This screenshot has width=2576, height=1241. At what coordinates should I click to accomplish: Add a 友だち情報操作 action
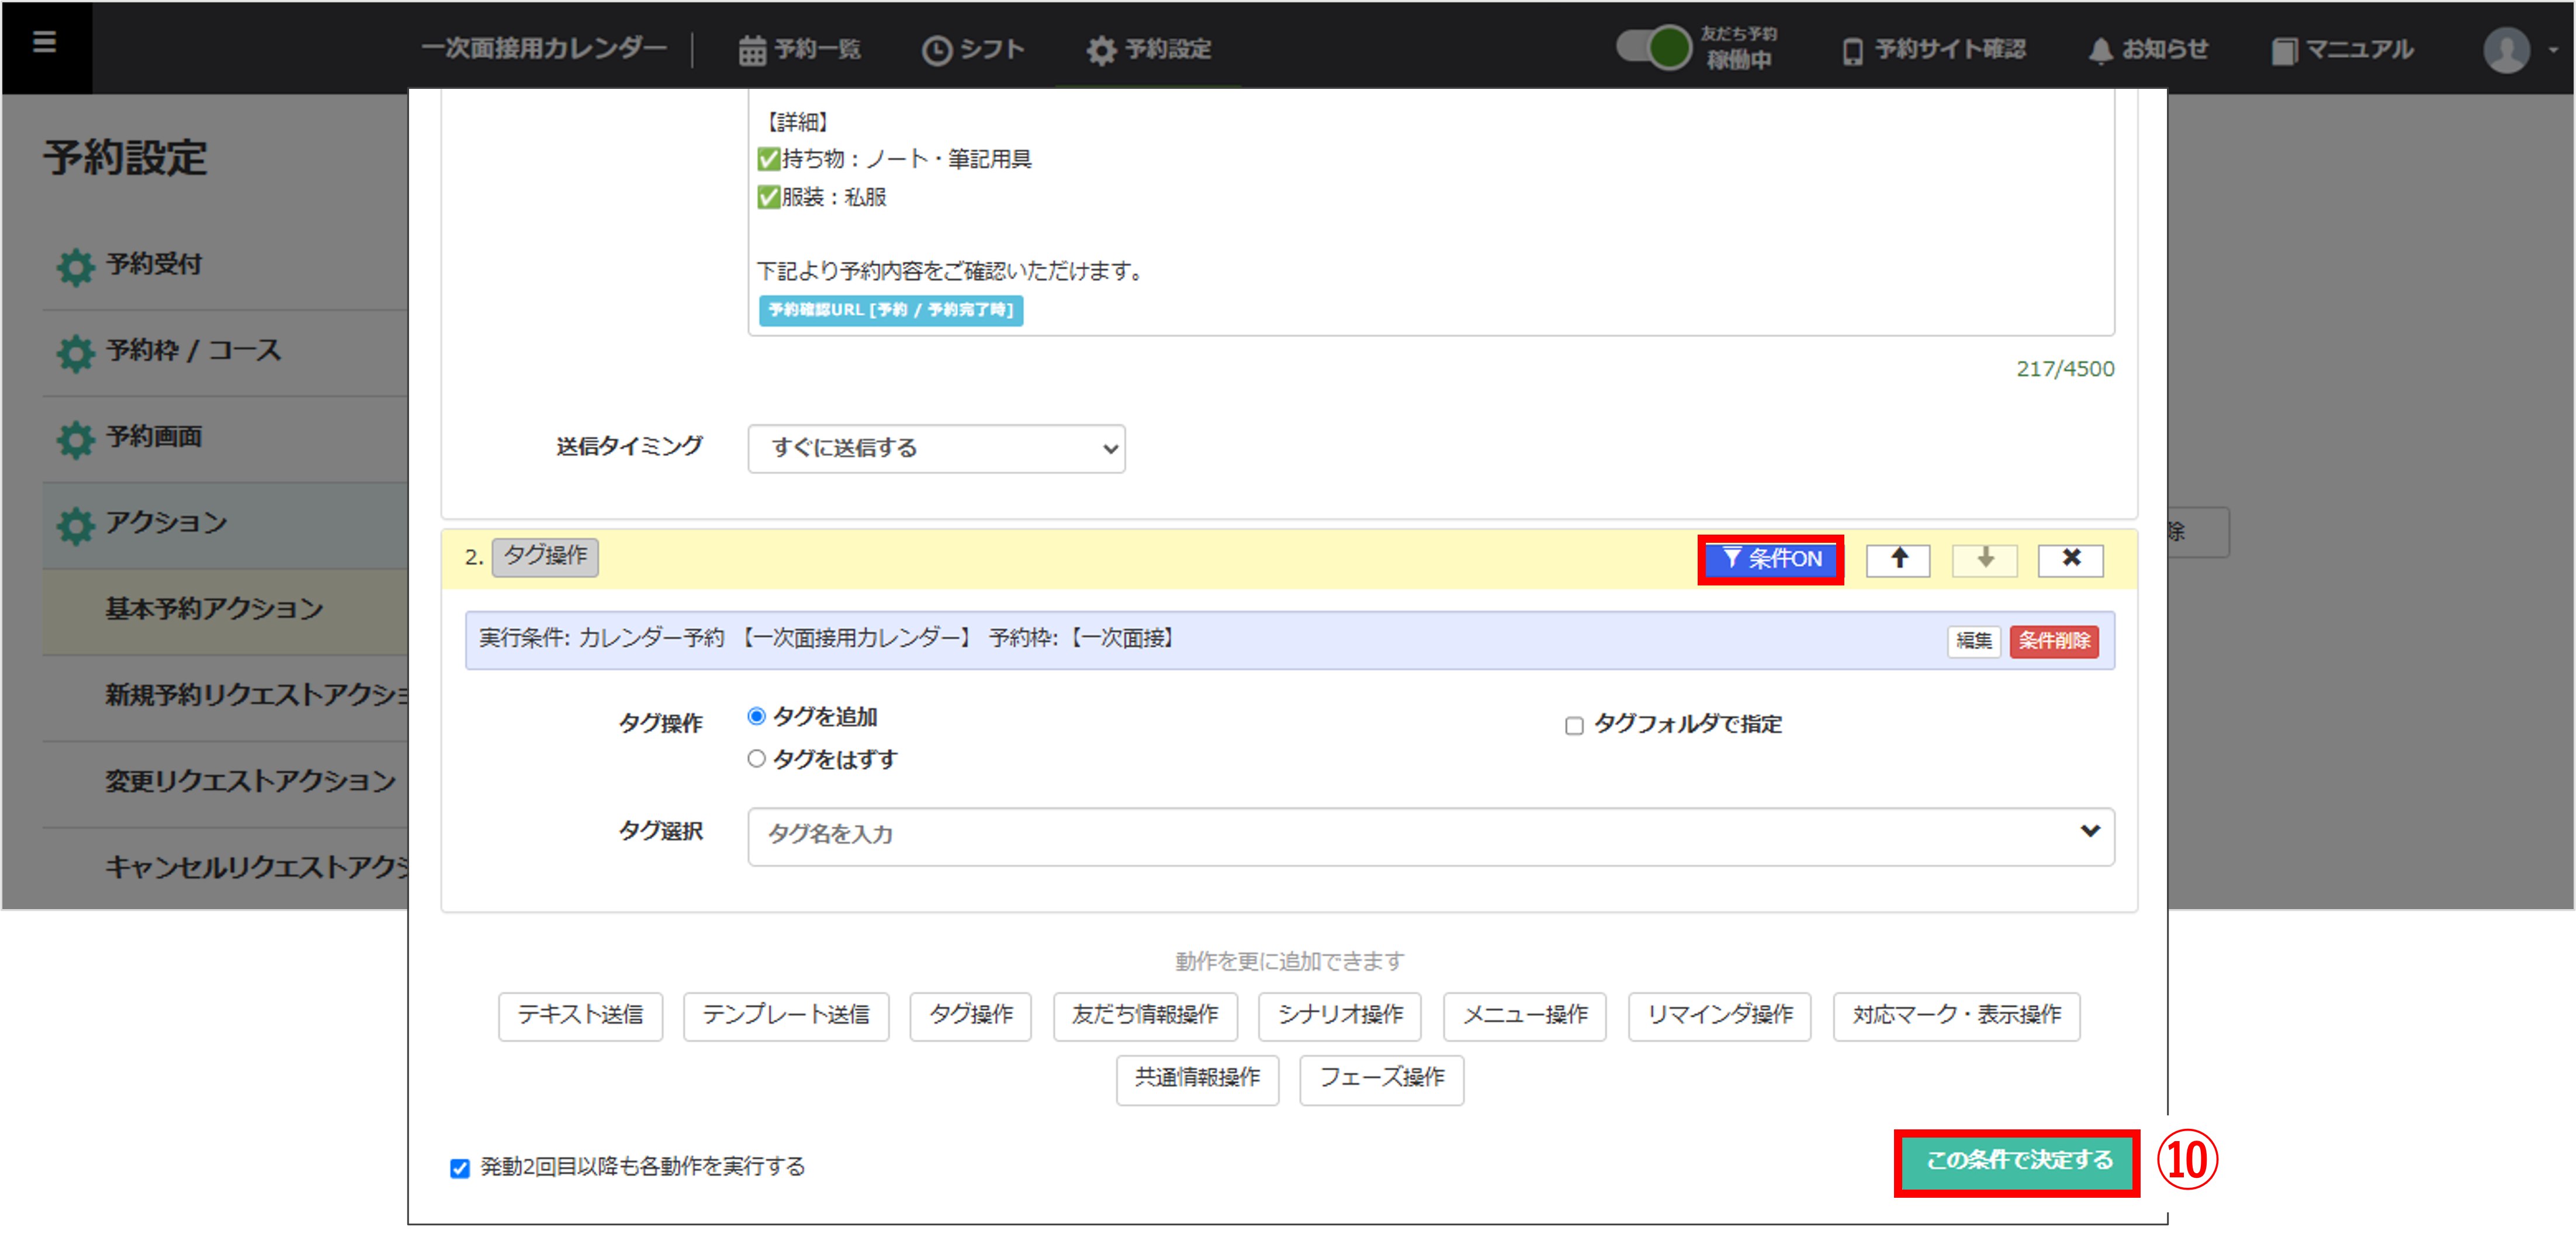(x=1145, y=1016)
